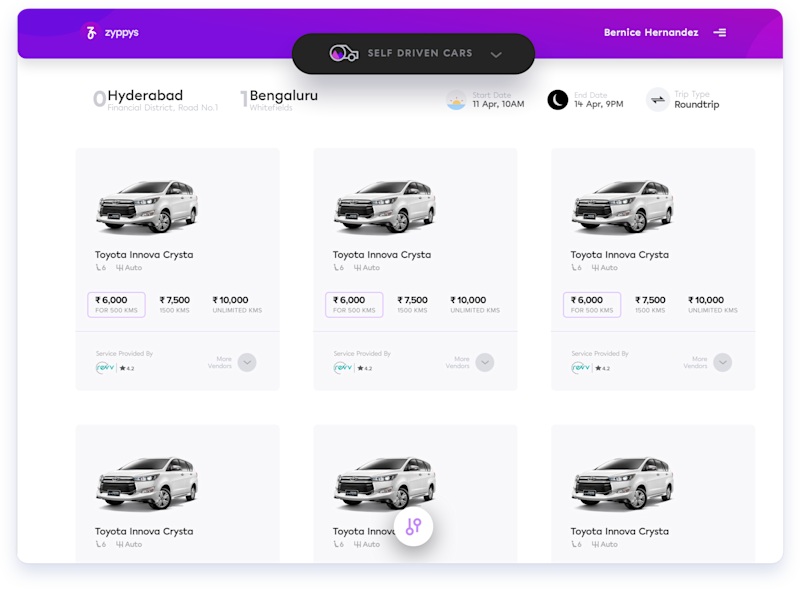Click the 4.2 star rating on the top-right card
Screen dimensions: 800x589
click(603, 368)
